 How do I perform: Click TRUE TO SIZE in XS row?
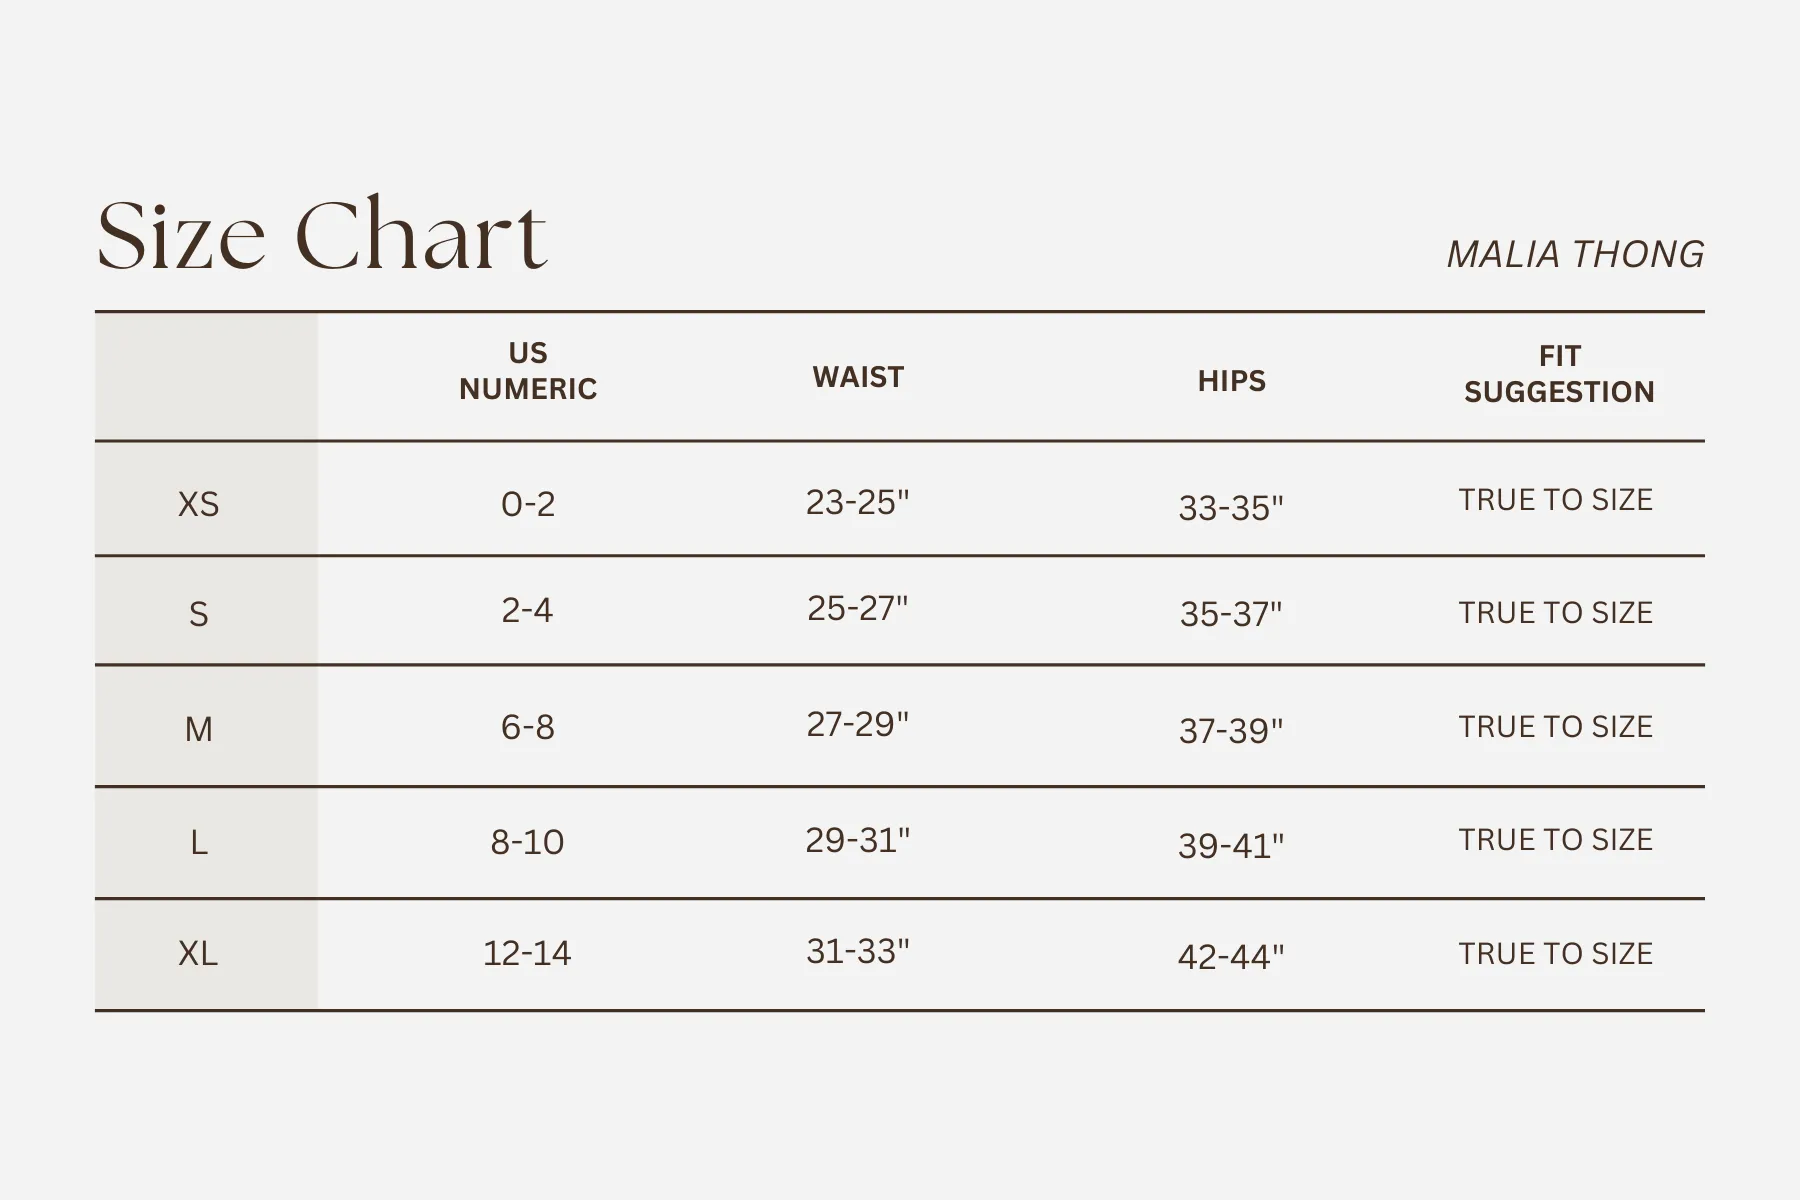coord(1556,500)
